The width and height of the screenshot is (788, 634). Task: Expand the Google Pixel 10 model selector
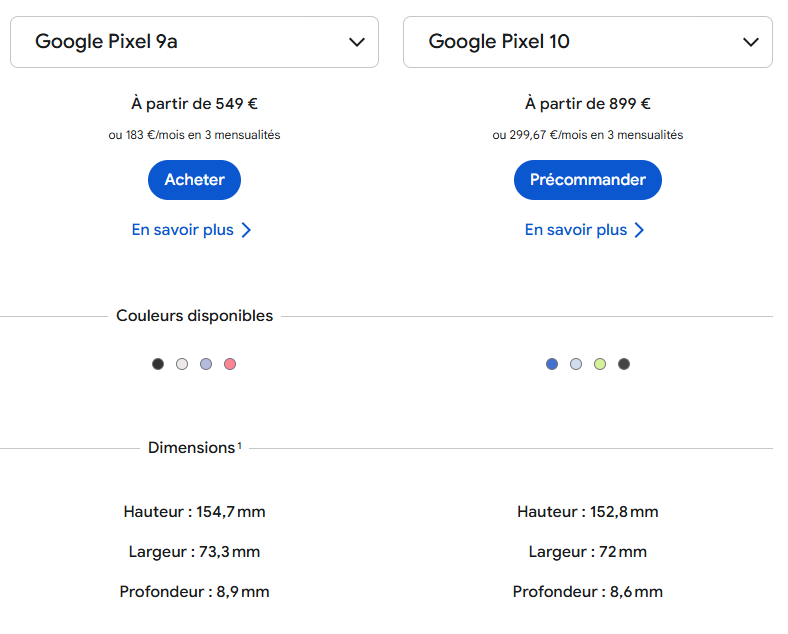[587, 42]
